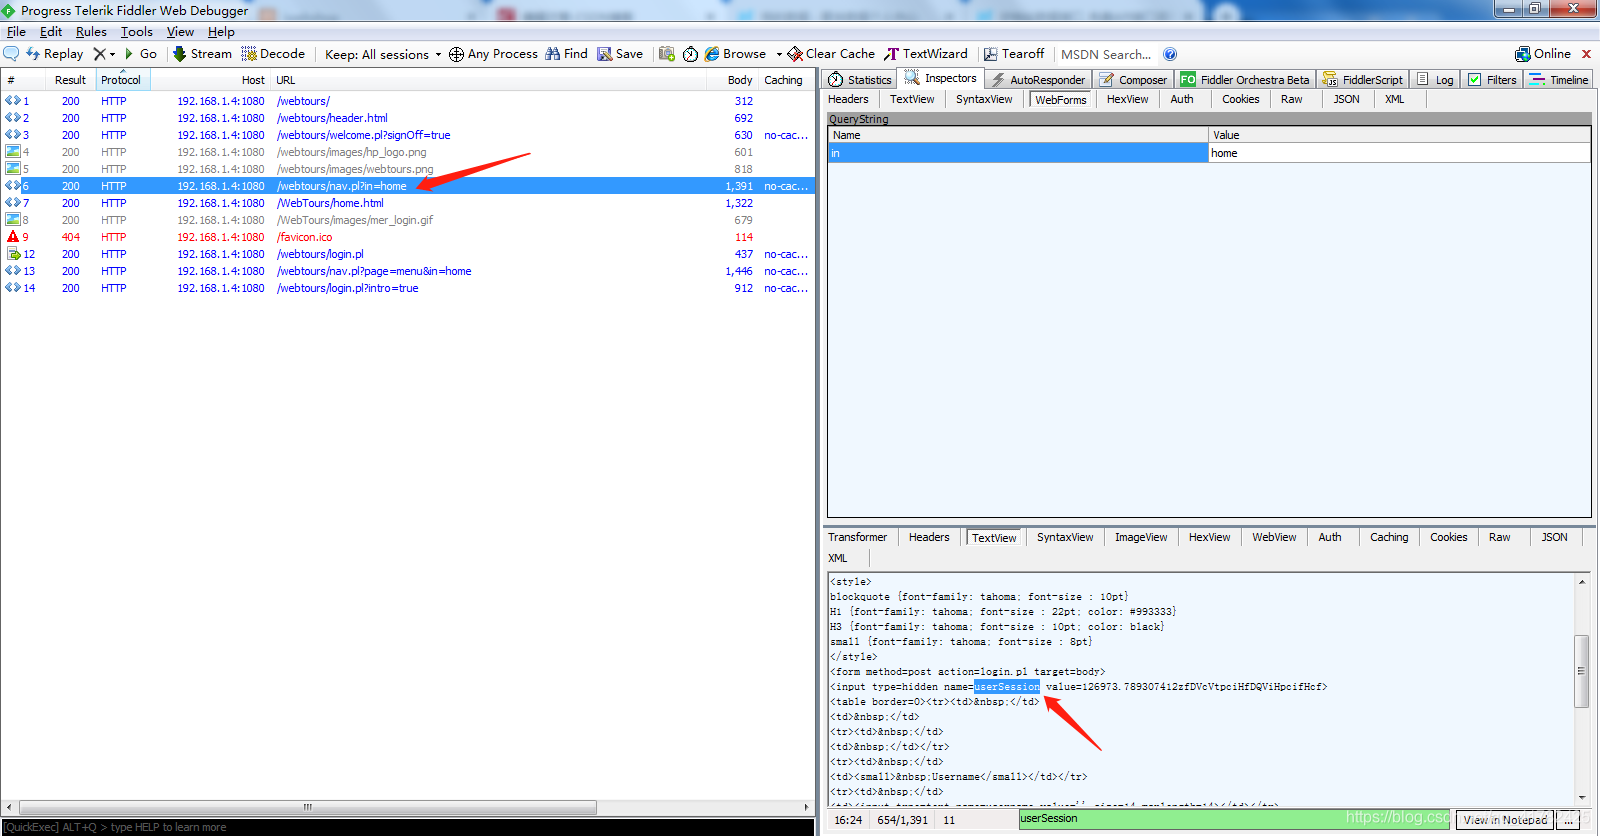Open the Browse dropdown arrow
Image resolution: width=1600 pixels, height=836 pixels.
coord(779,54)
